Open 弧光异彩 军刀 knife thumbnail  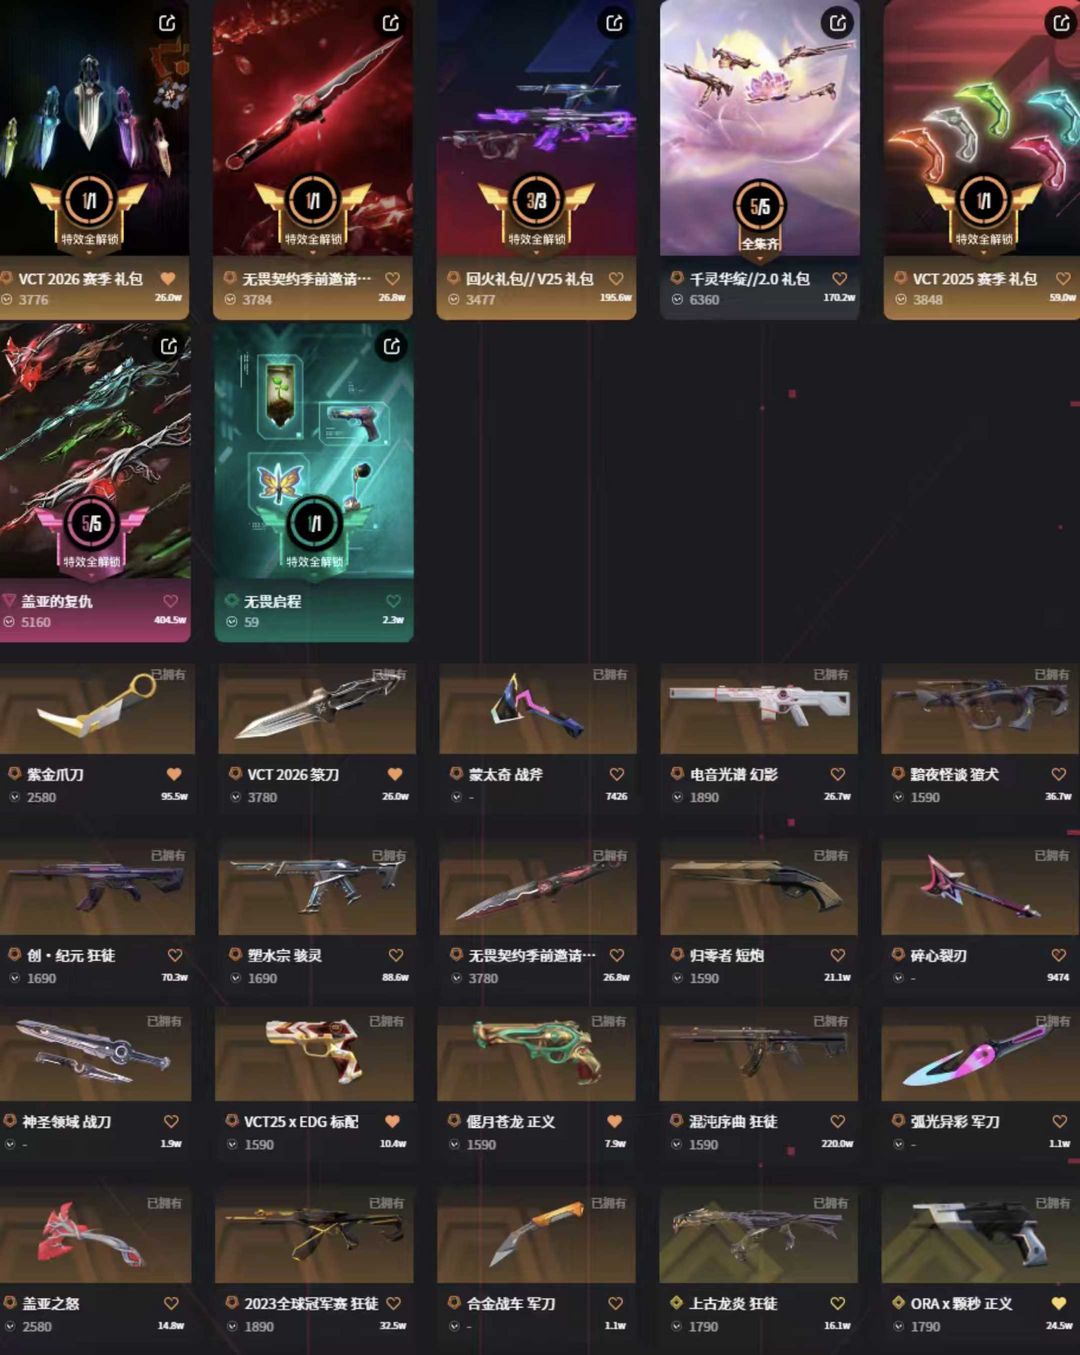coord(980,1055)
